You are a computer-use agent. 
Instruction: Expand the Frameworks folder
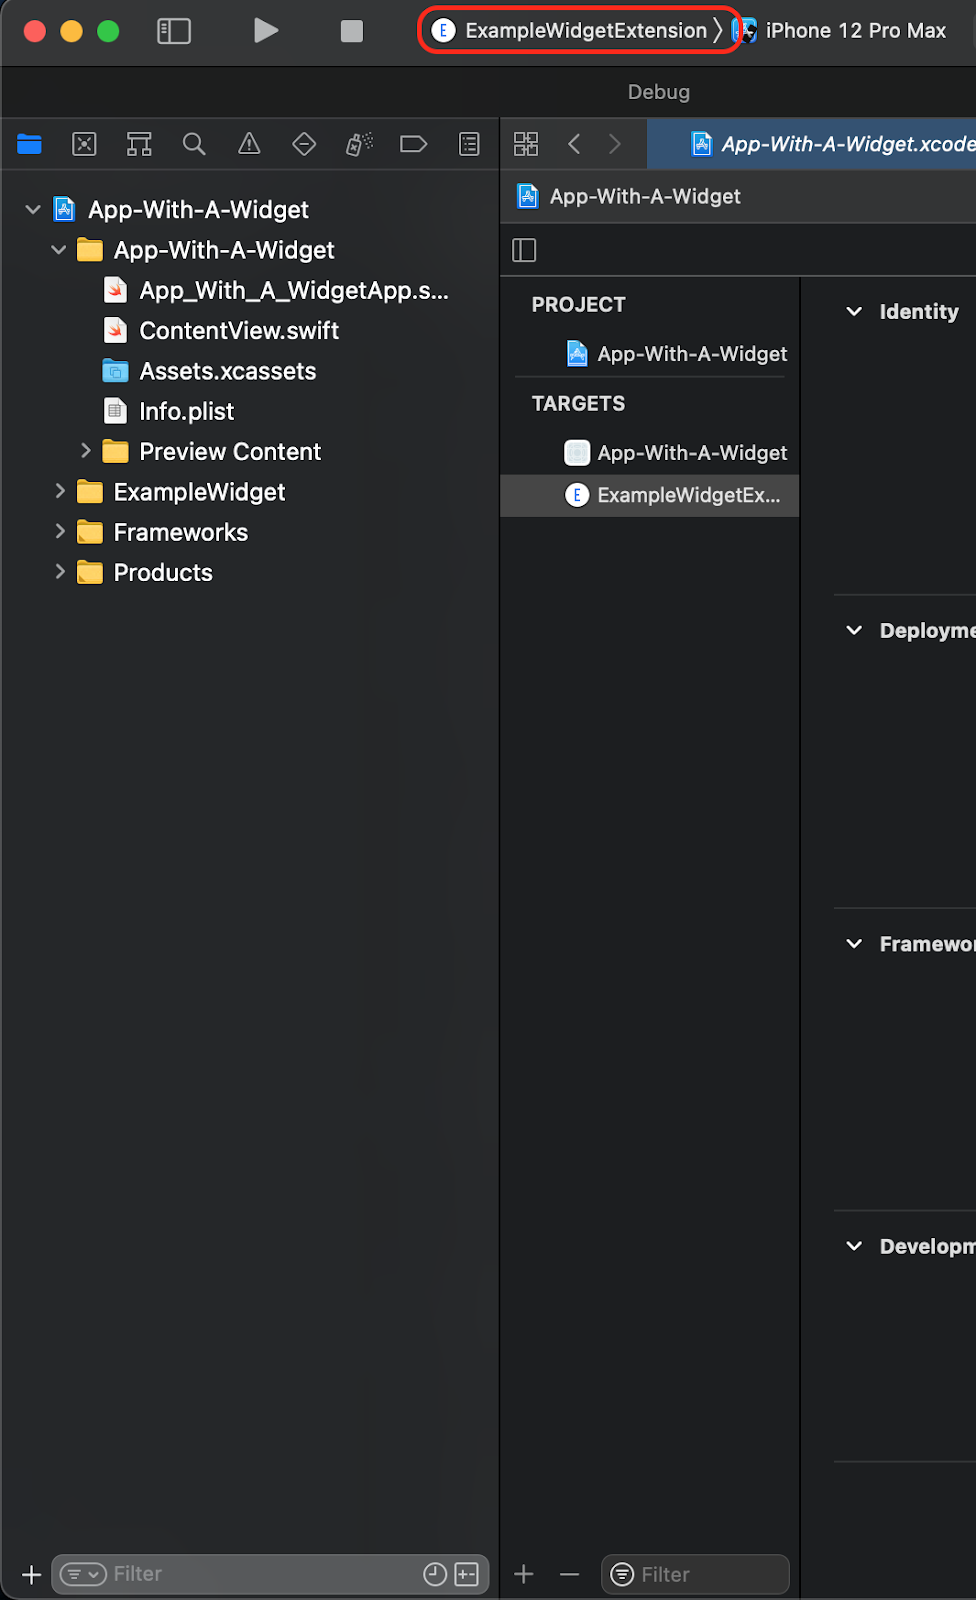pyautogui.click(x=59, y=532)
